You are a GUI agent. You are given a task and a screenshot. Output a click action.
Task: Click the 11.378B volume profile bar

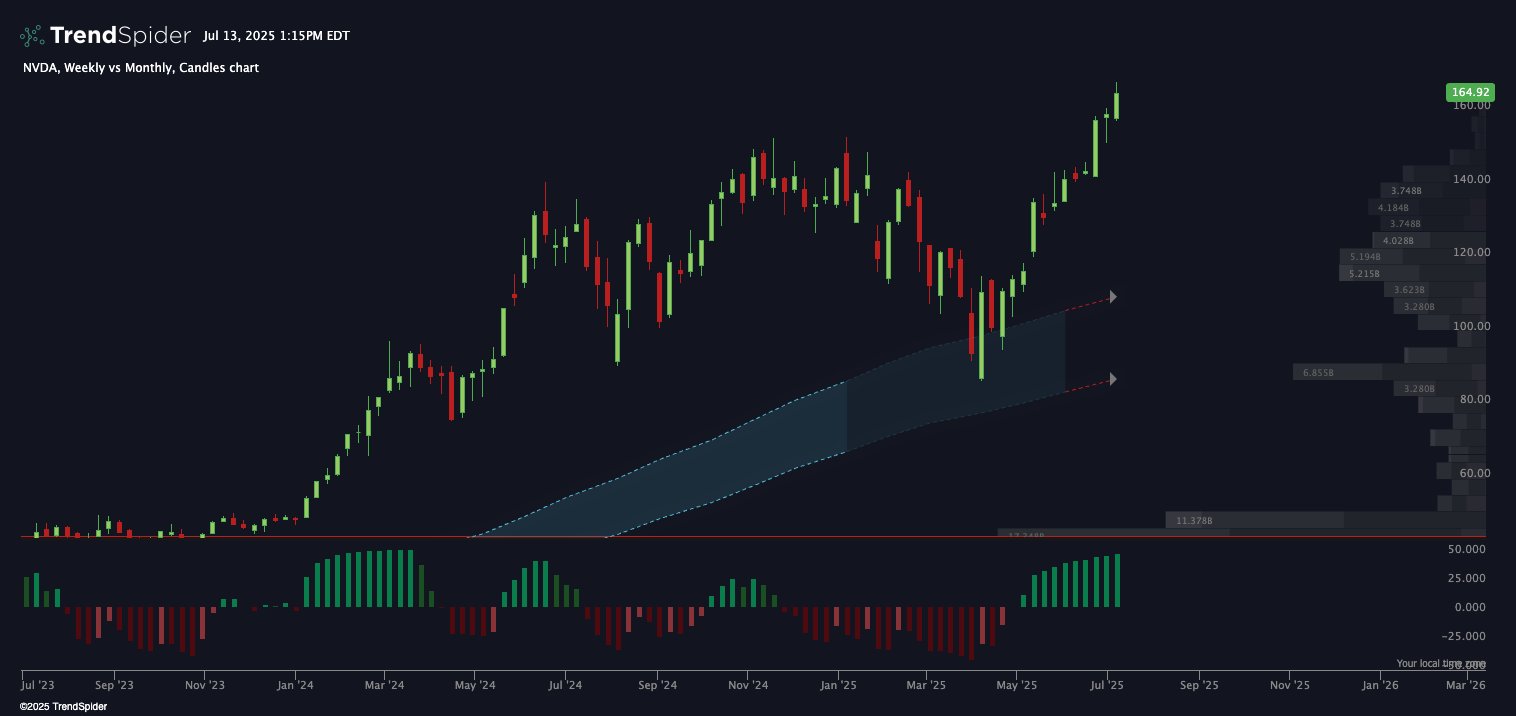coord(1325,520)
